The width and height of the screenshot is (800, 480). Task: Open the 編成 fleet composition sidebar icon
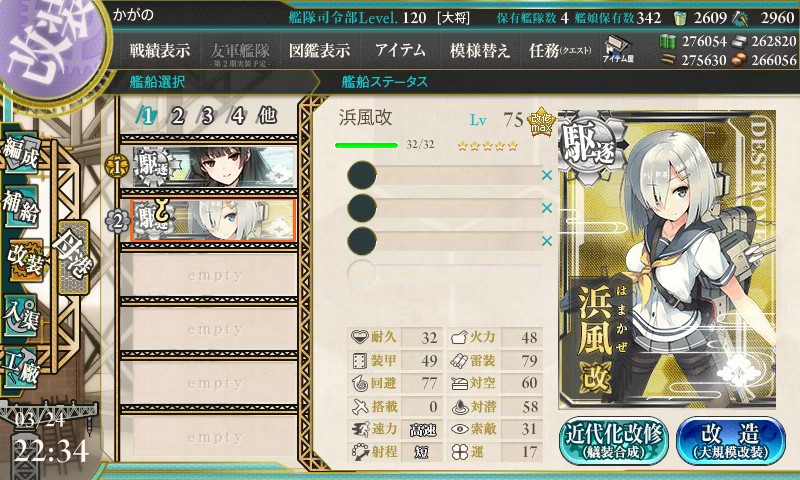(x=21, y=154)
